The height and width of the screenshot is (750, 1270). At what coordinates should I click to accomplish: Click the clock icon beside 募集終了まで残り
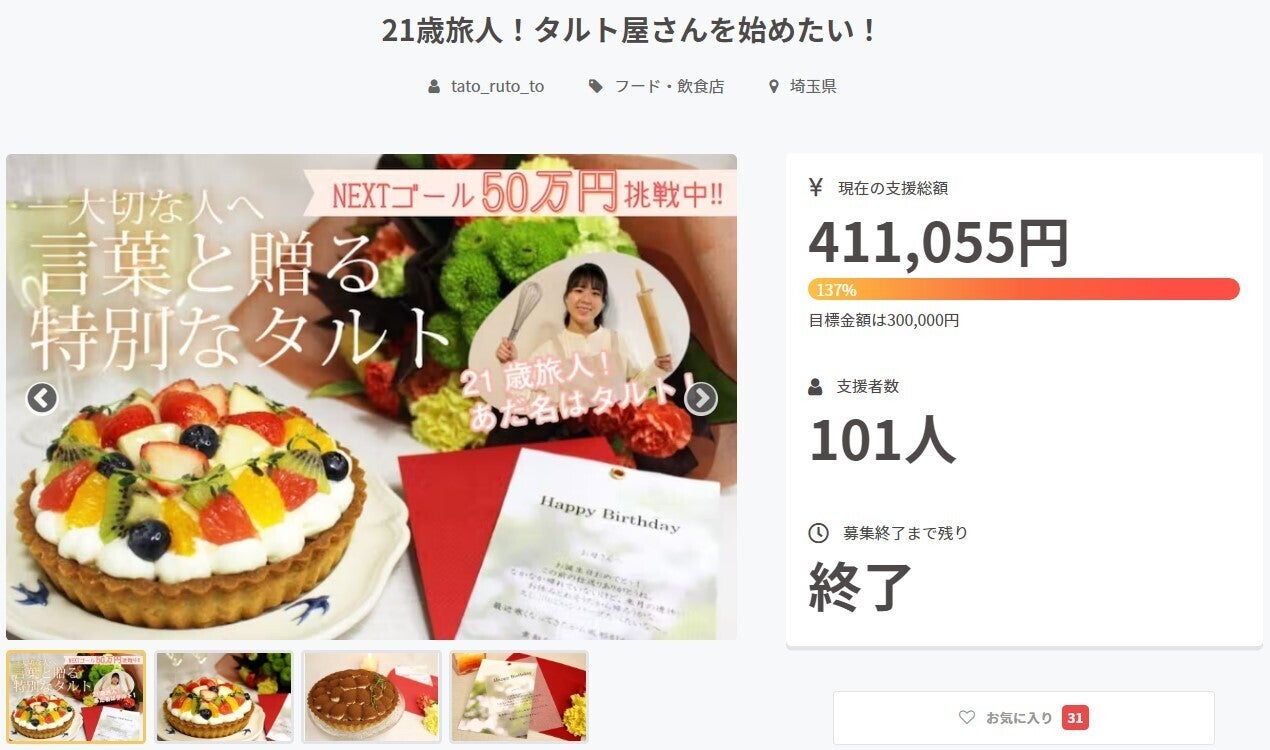coord(817,533)
